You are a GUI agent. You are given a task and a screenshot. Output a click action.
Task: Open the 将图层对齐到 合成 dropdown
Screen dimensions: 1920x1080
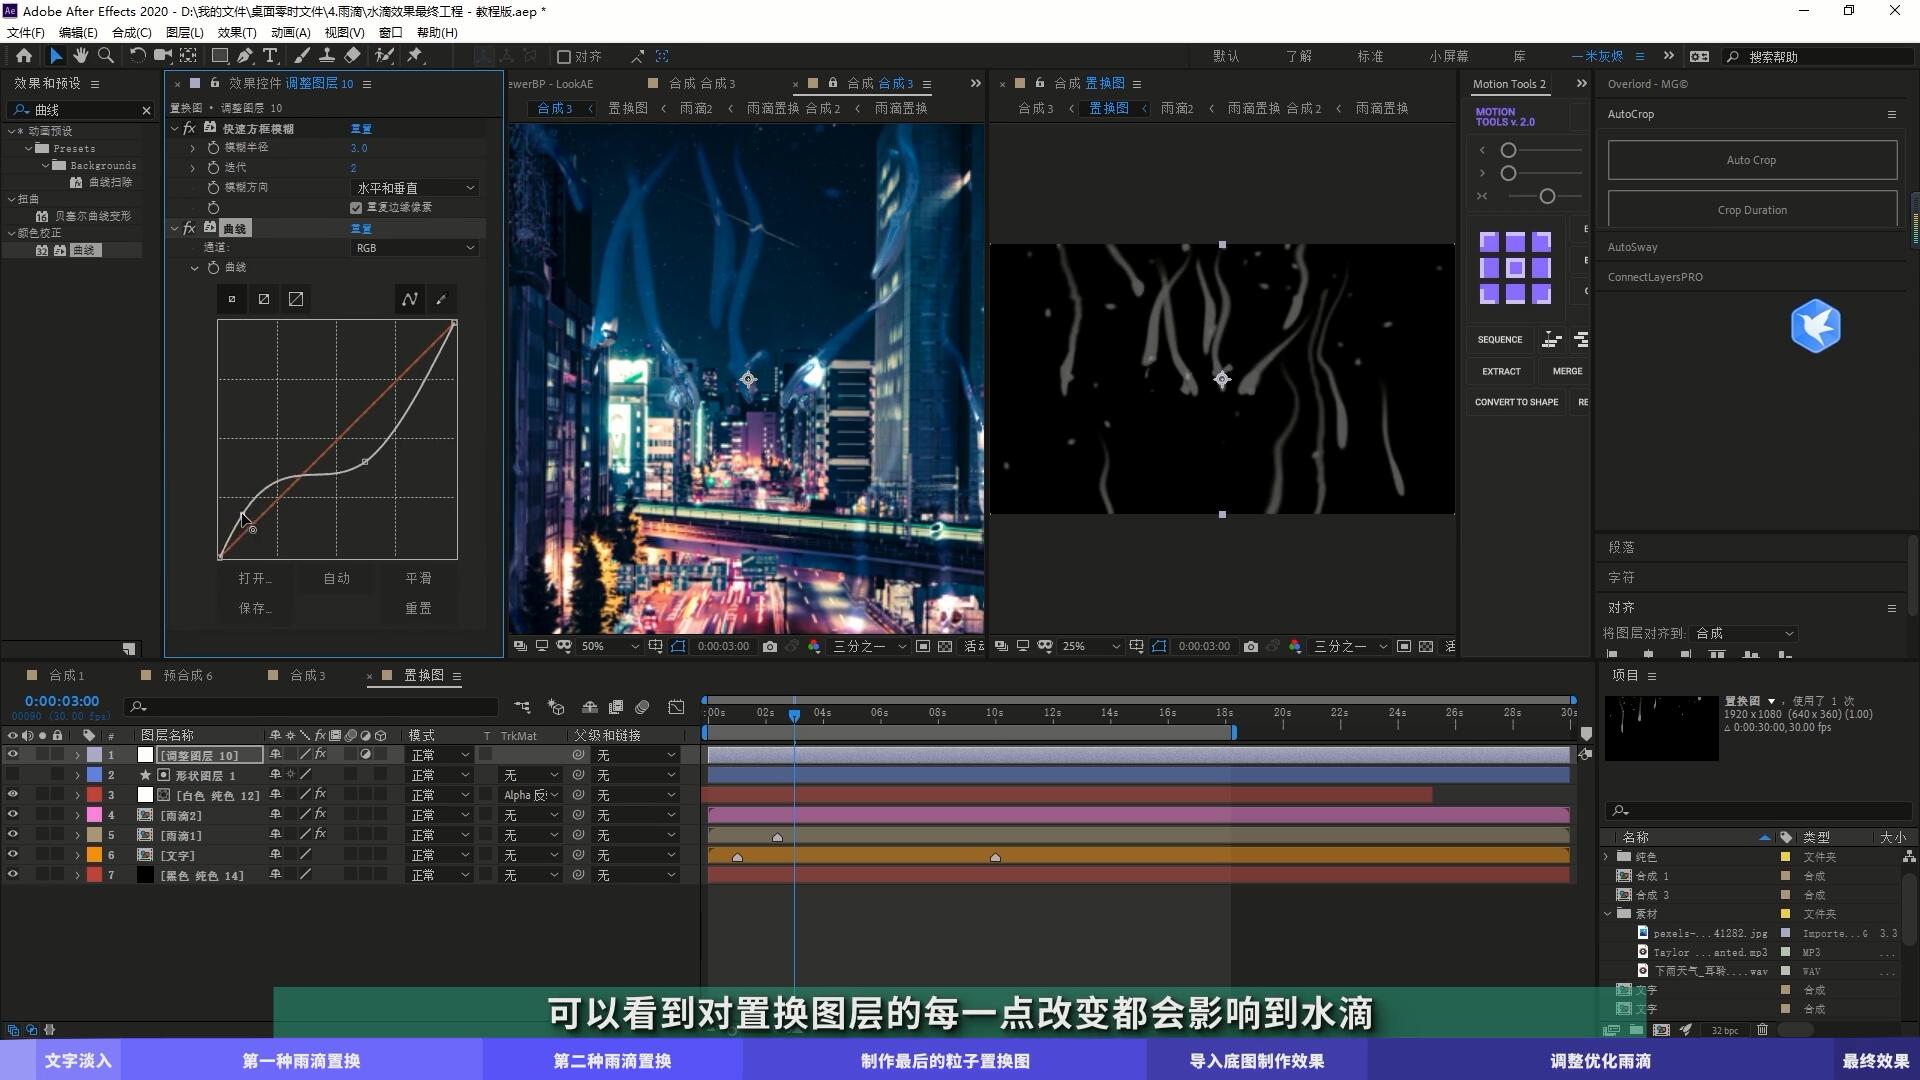pyautogui.click(x=1745, y=634)
